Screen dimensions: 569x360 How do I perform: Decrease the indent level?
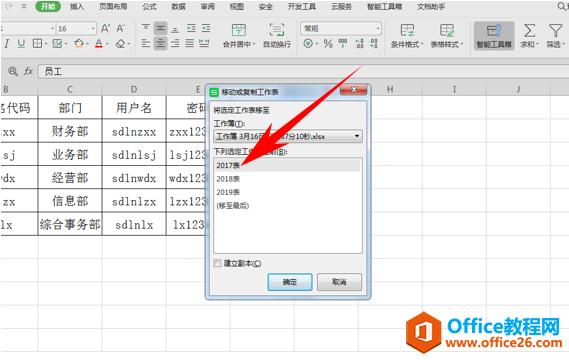(191, 28)
